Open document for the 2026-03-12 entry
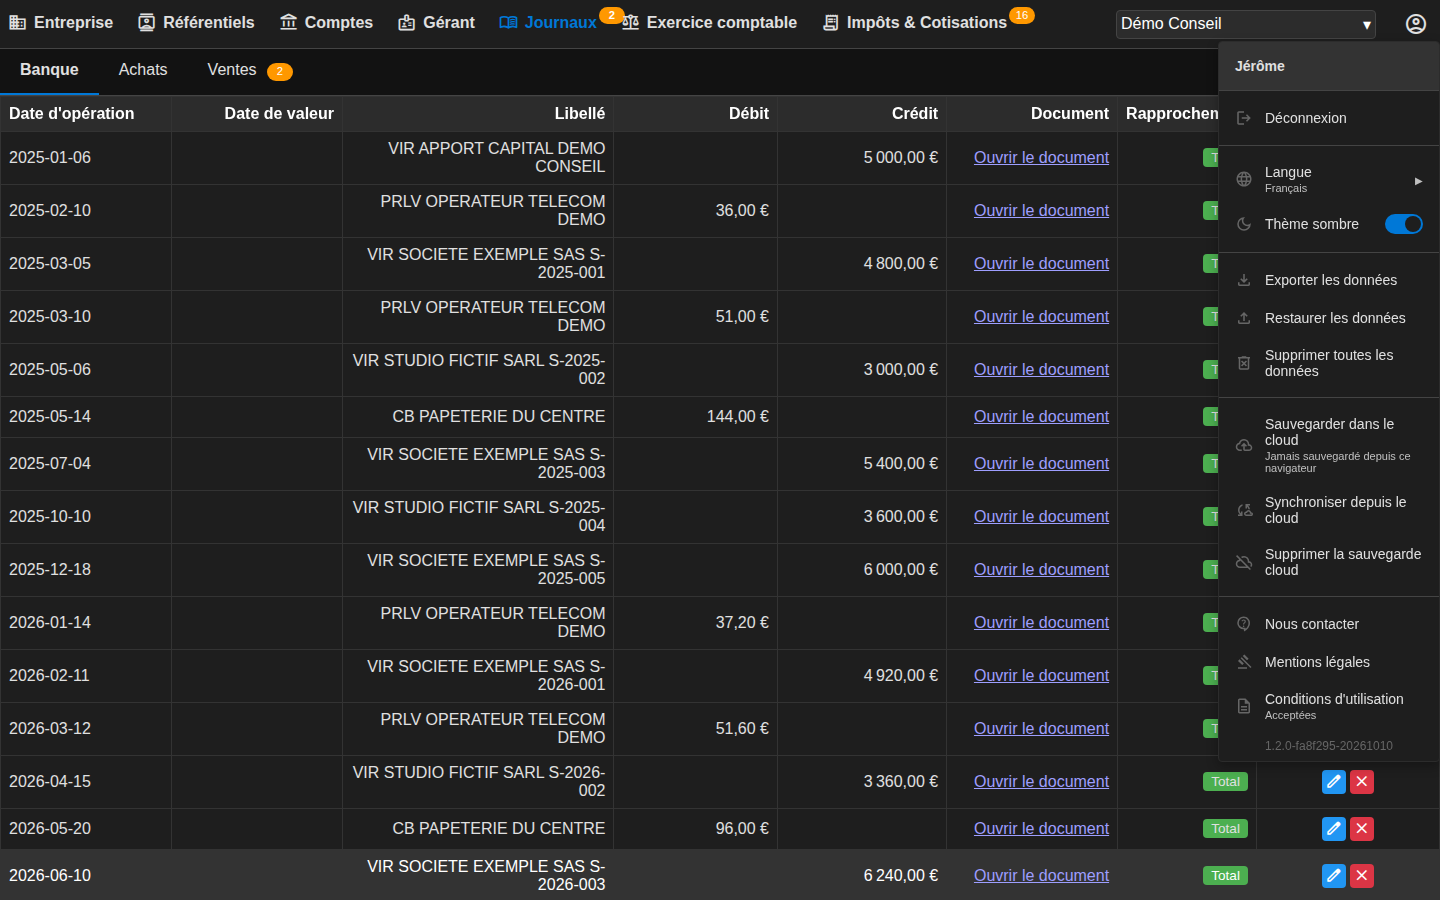 tap(1041, 728)
